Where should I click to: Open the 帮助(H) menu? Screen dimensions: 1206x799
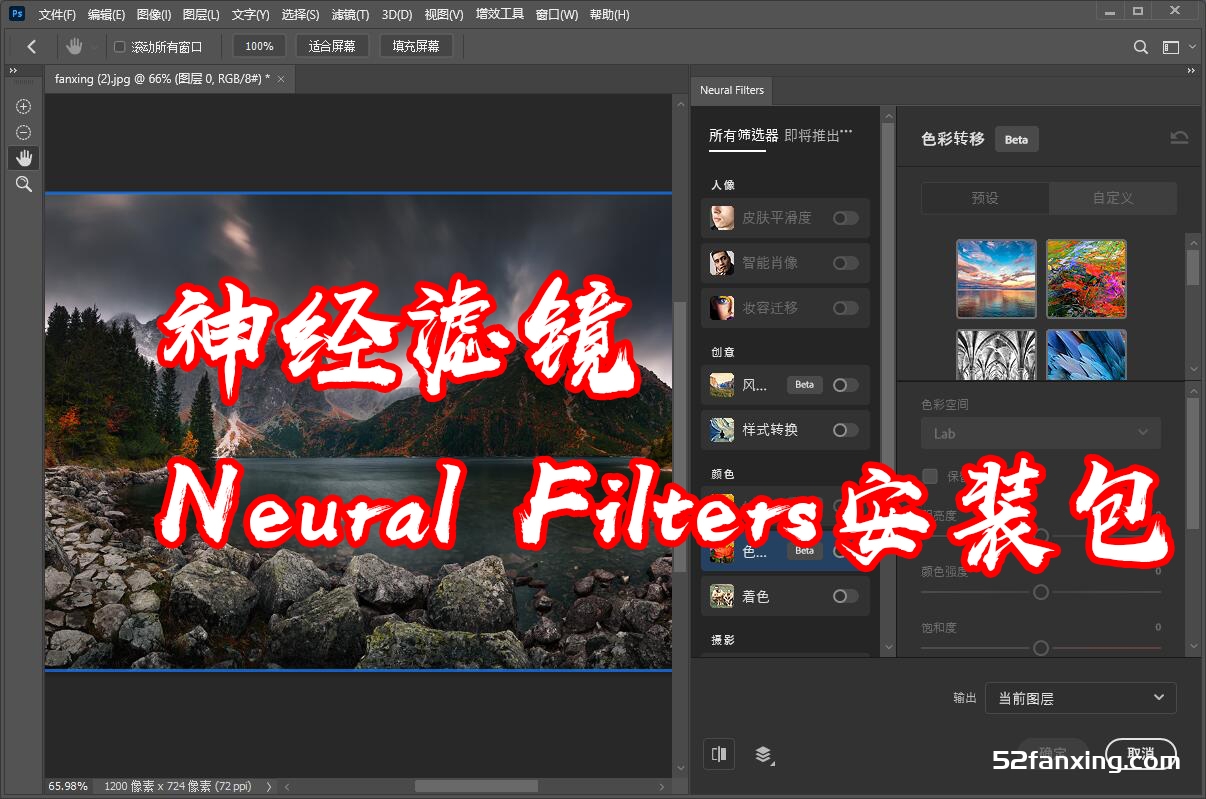[610, 15]
